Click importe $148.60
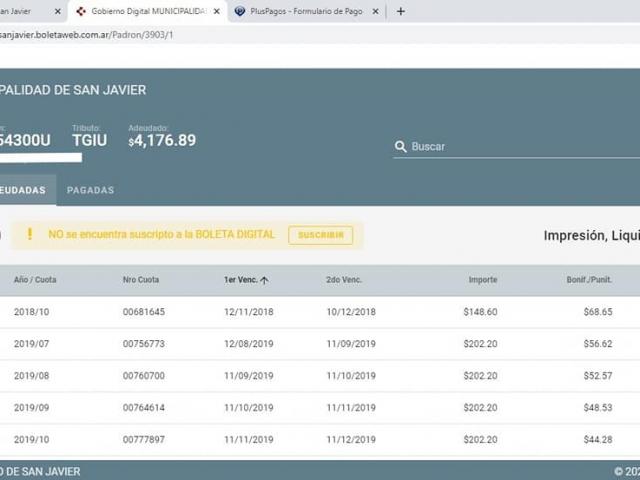Viewport: 640px width, 480px height. (x=480, y=312)
